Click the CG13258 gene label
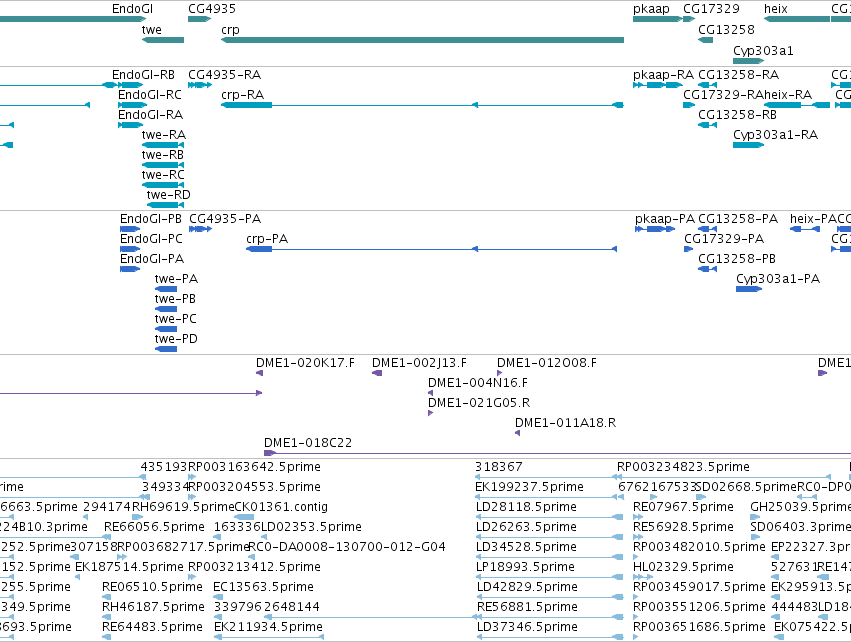The height and width of the screenshot is (642, 851). click(726, 29)
